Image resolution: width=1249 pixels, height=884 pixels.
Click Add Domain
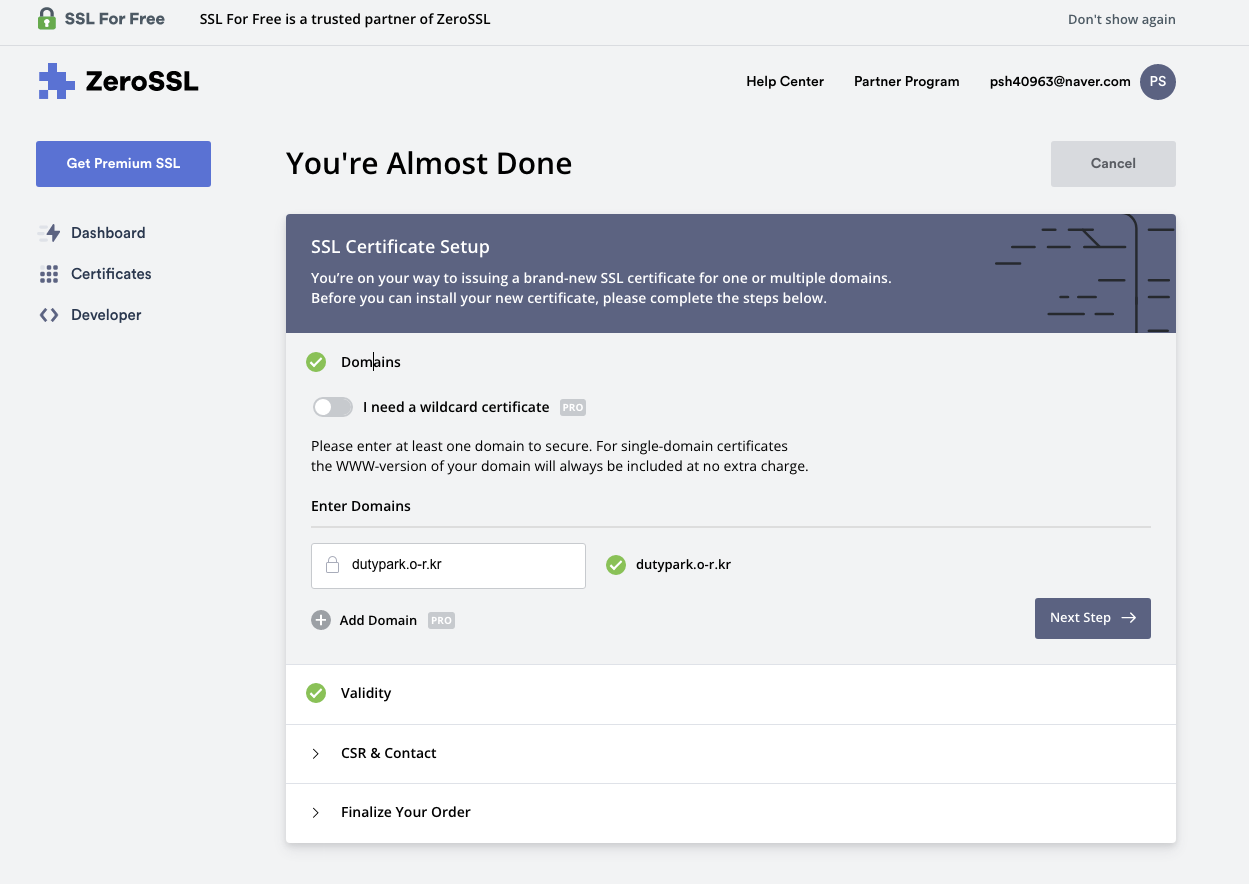pos(378,620)
